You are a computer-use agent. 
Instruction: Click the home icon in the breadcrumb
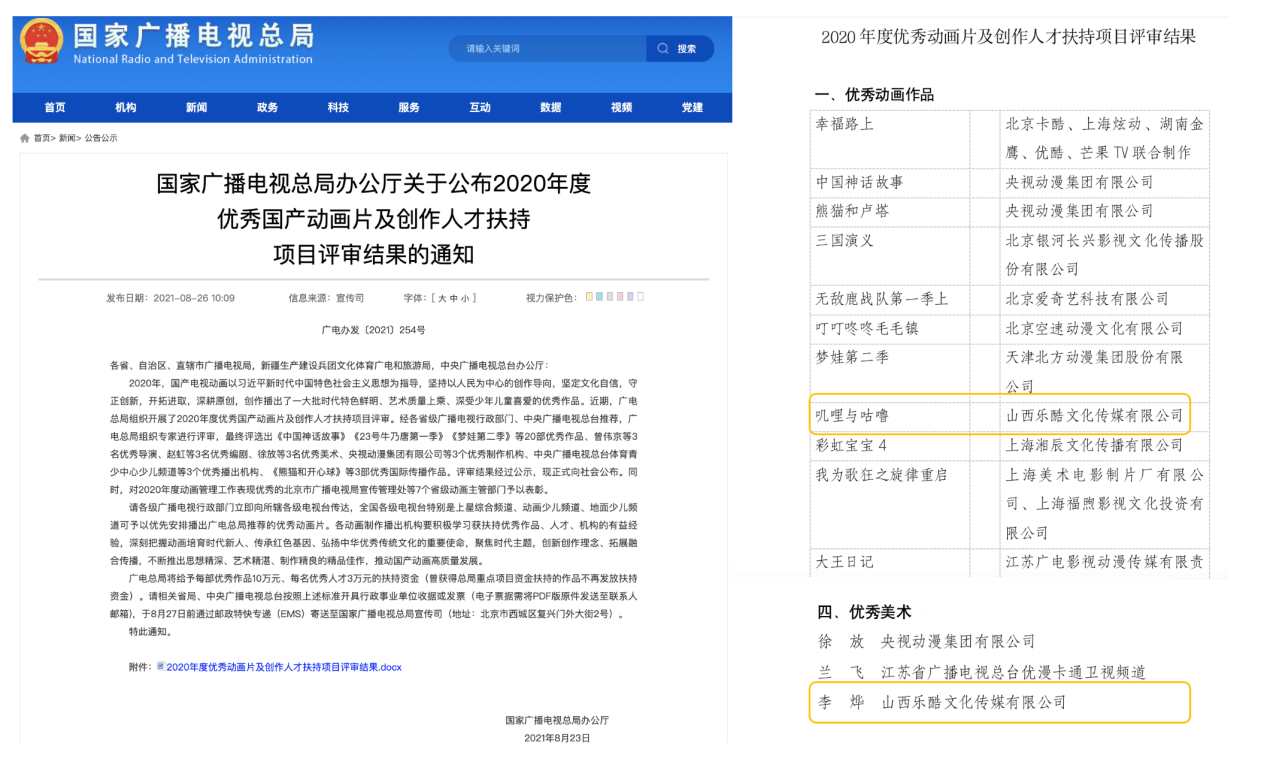click(25, 138)
